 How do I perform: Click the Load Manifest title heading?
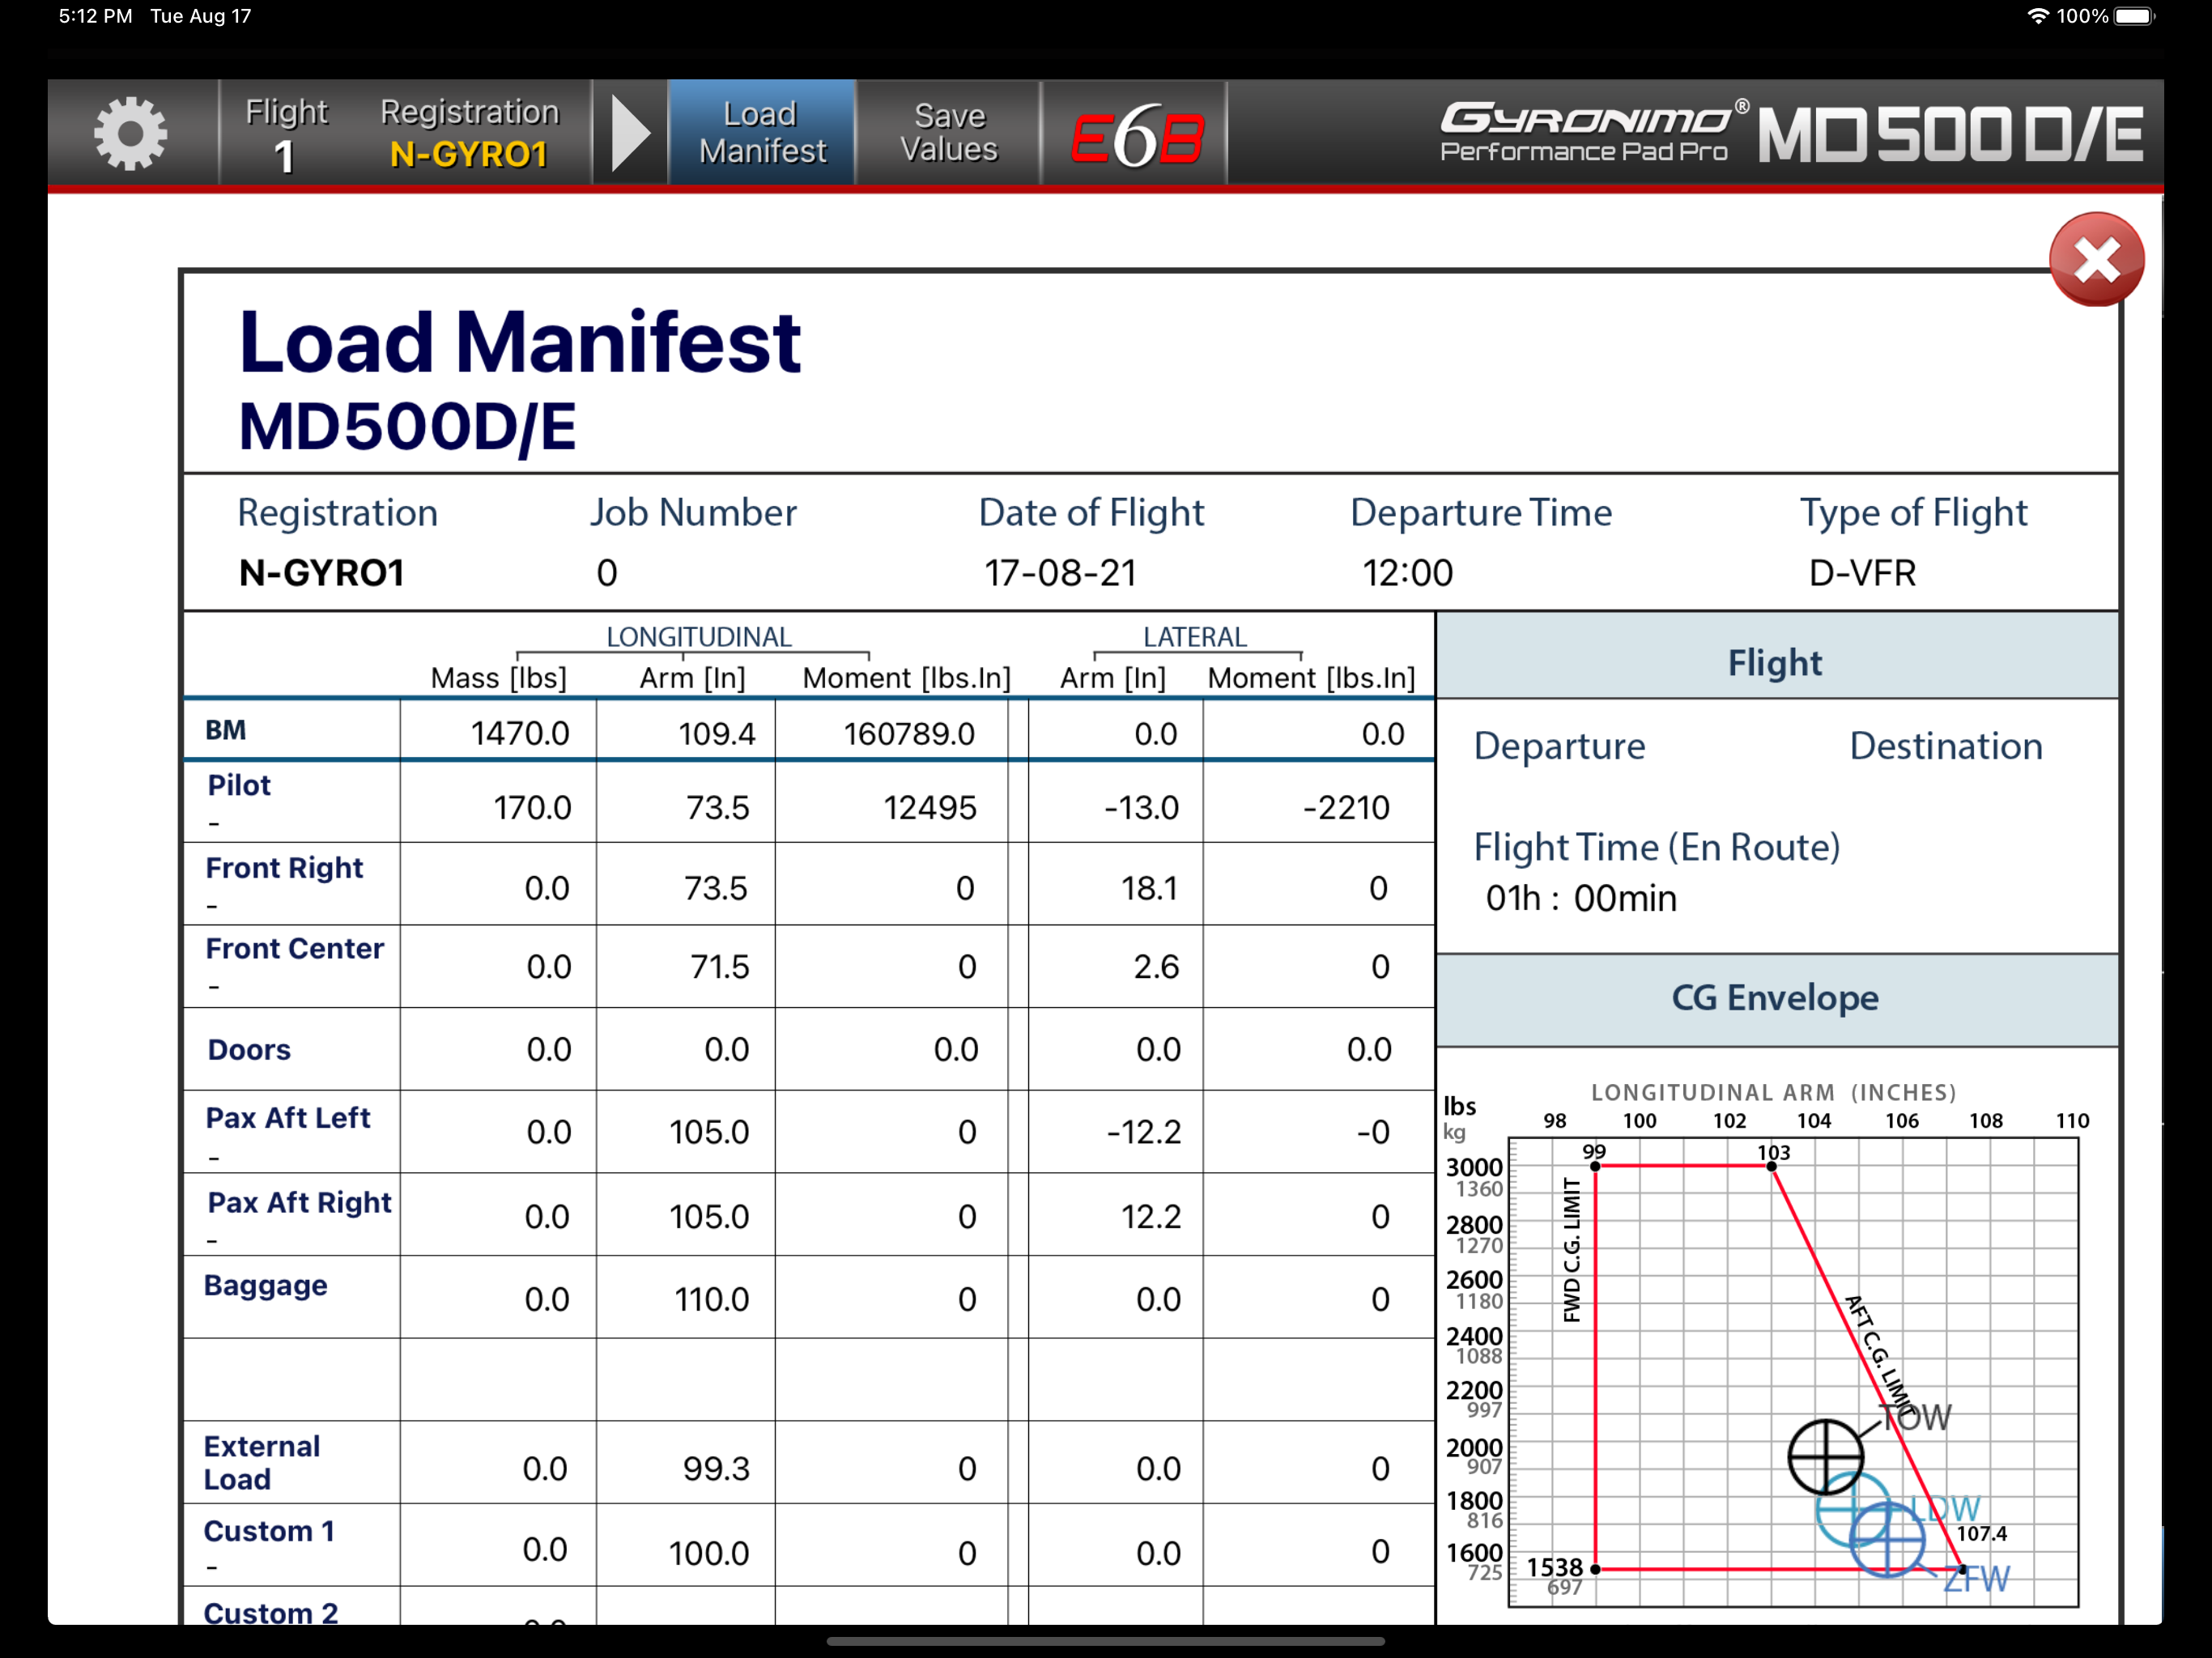(519, 342)
